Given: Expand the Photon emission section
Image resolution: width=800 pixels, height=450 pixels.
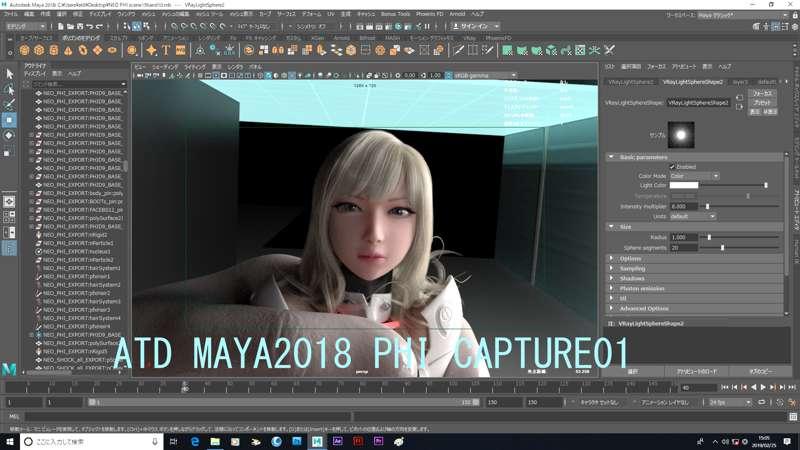Looking at the screenshot, I should pyautogui.click(x=695, y=288).
